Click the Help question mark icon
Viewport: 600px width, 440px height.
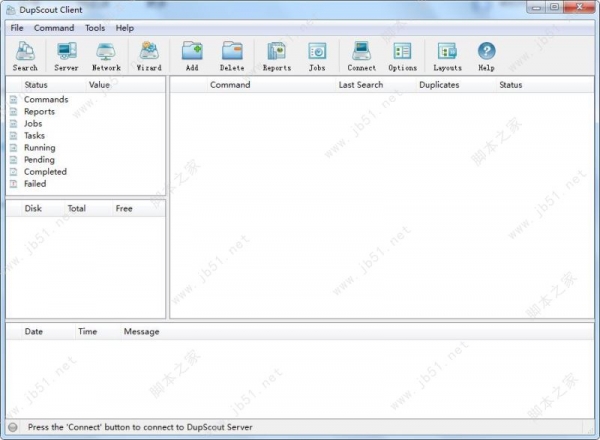pyautogui.click(x=486, y=51)
